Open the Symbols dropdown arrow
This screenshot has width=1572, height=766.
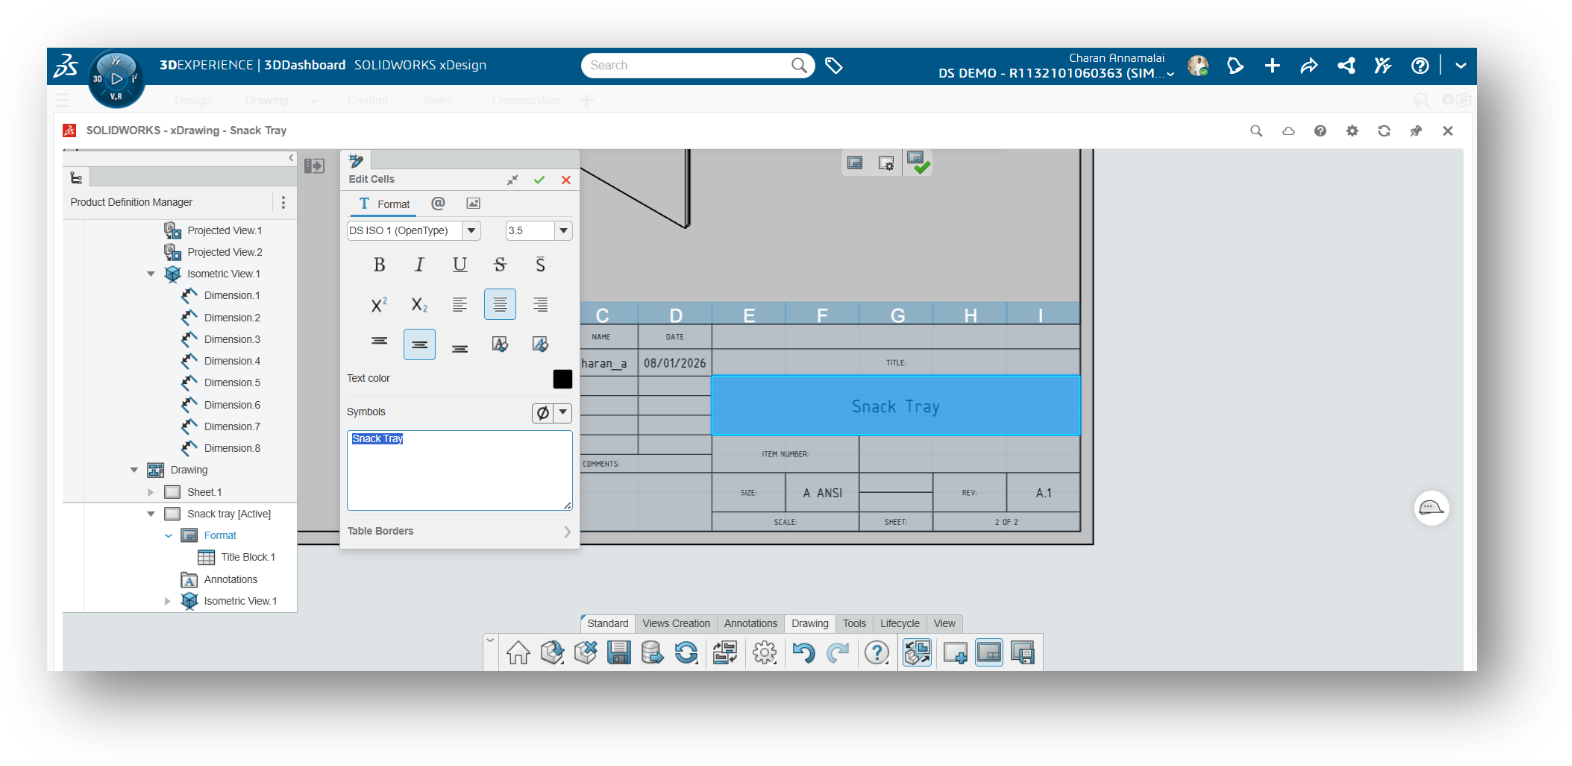tap(563, 412)
